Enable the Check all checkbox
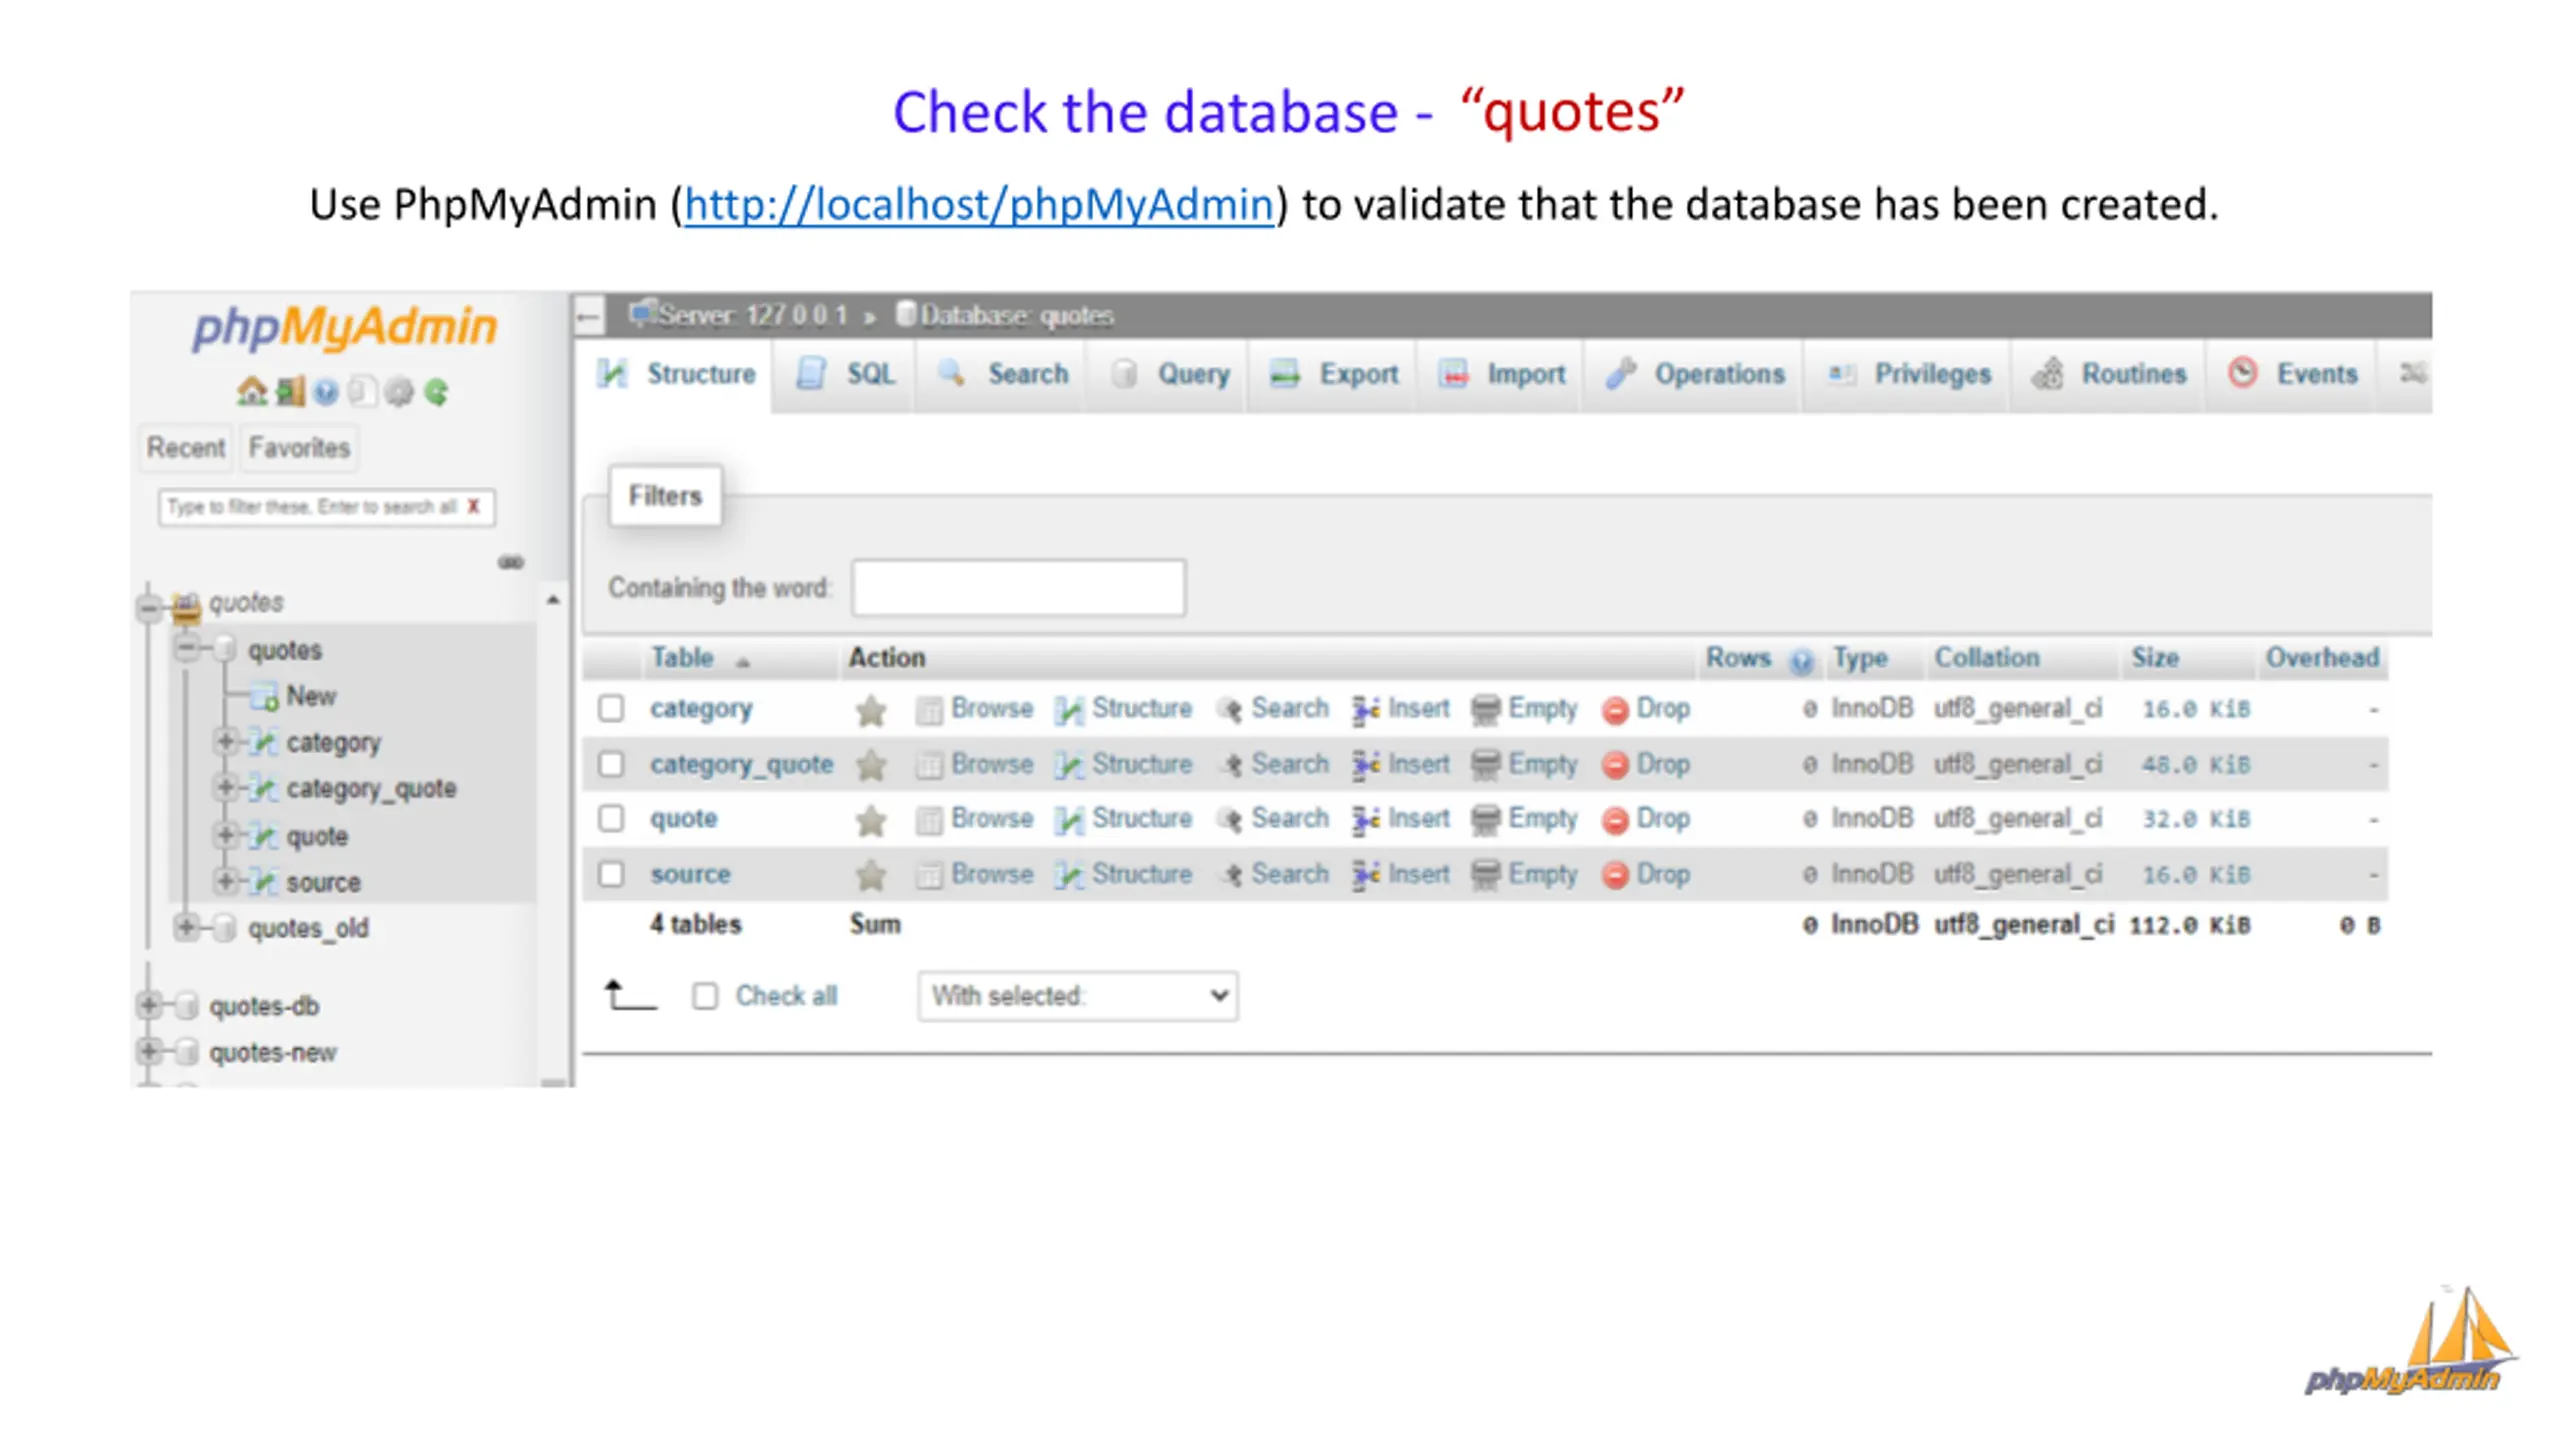Screen dimensions: 2560x1440 point(705,996)
